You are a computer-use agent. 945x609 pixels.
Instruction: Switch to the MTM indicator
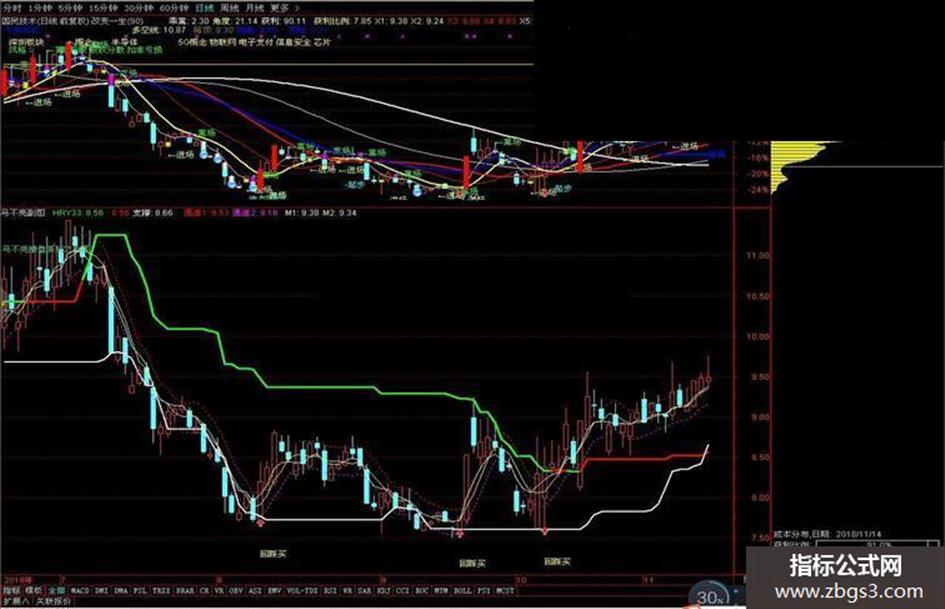pos(442,591)
